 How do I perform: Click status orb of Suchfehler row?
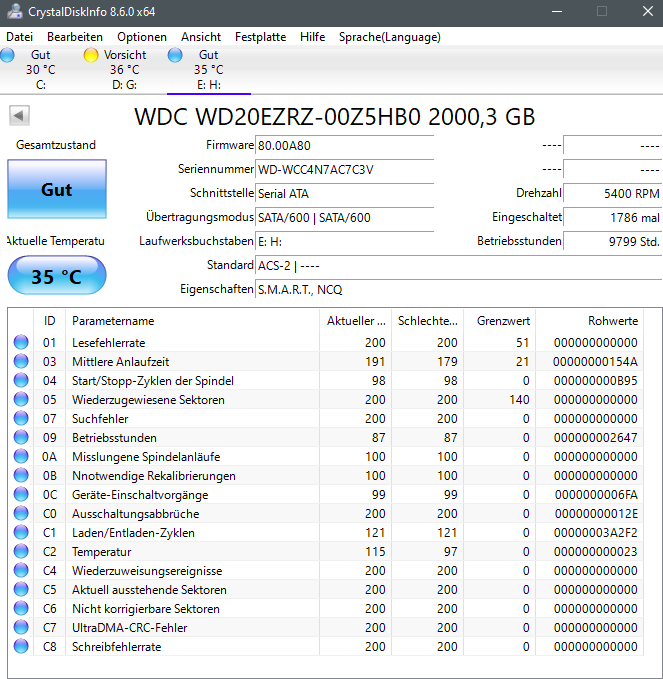click(x=21, y=418)
